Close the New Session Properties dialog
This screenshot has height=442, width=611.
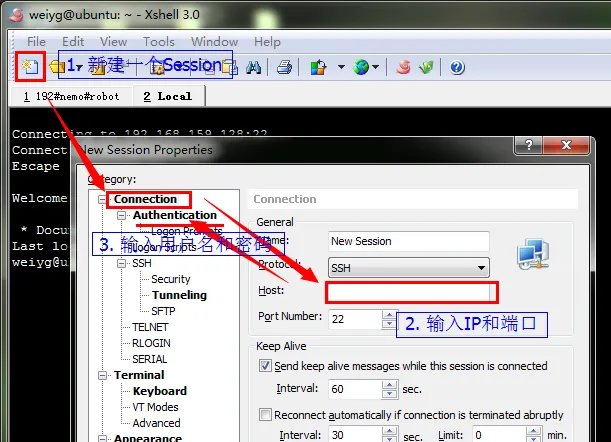point(566,145)
